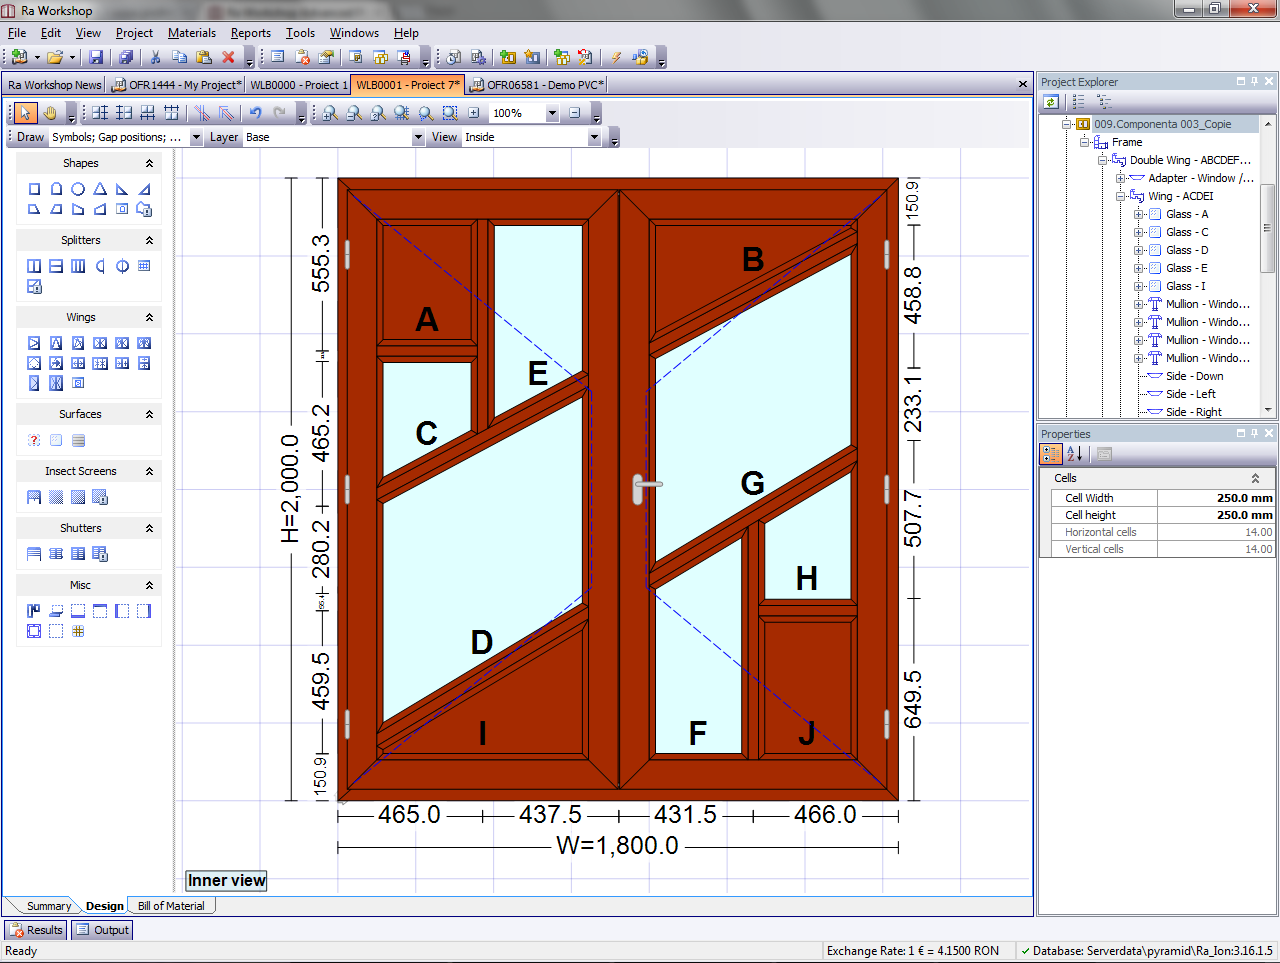Collapse the Cells property category
1280x963 pixels.
(1256, 478)
